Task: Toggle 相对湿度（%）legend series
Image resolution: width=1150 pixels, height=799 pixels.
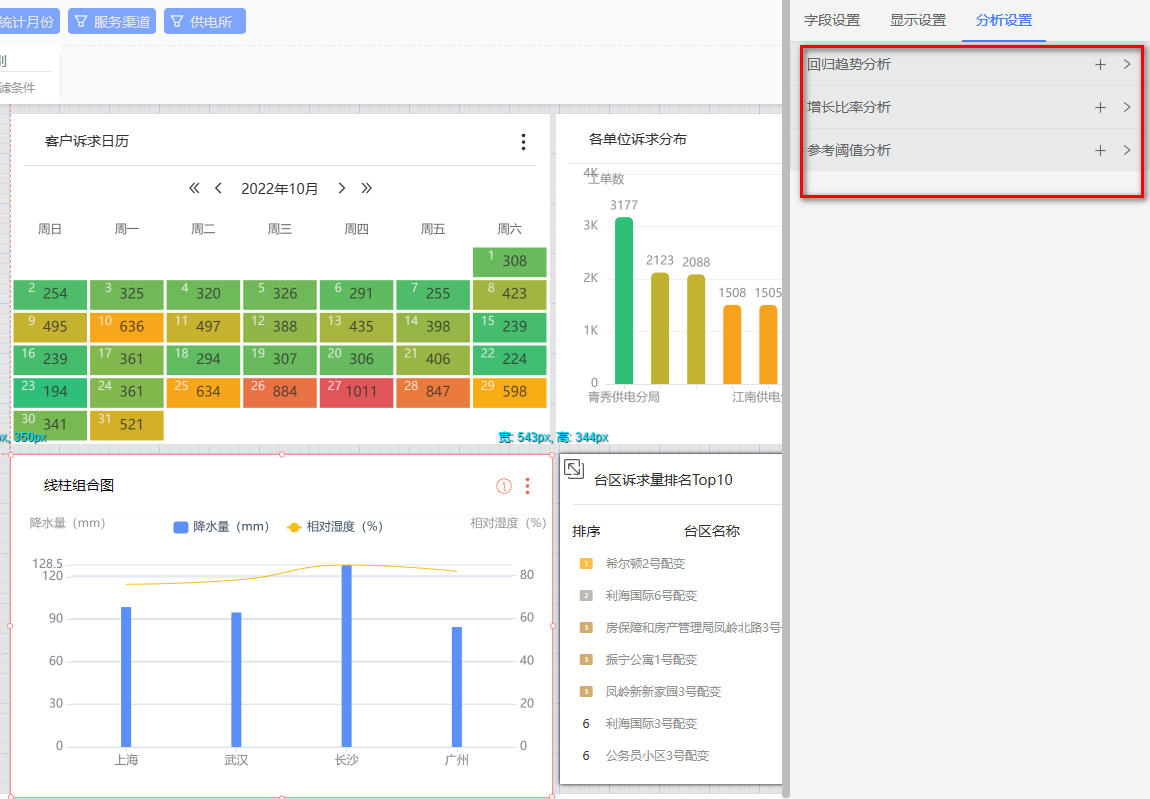Action: (334, 527)
